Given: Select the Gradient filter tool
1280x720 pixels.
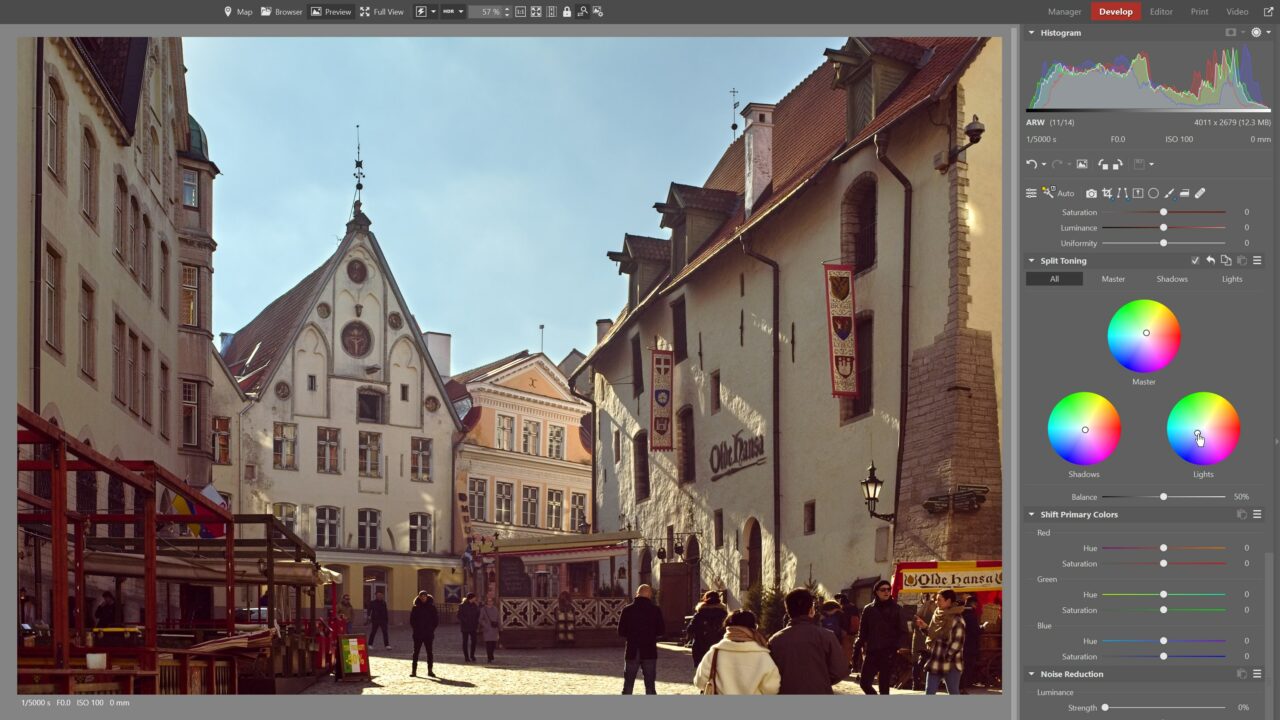Looking at the screenshot, I should (1184, 193).
